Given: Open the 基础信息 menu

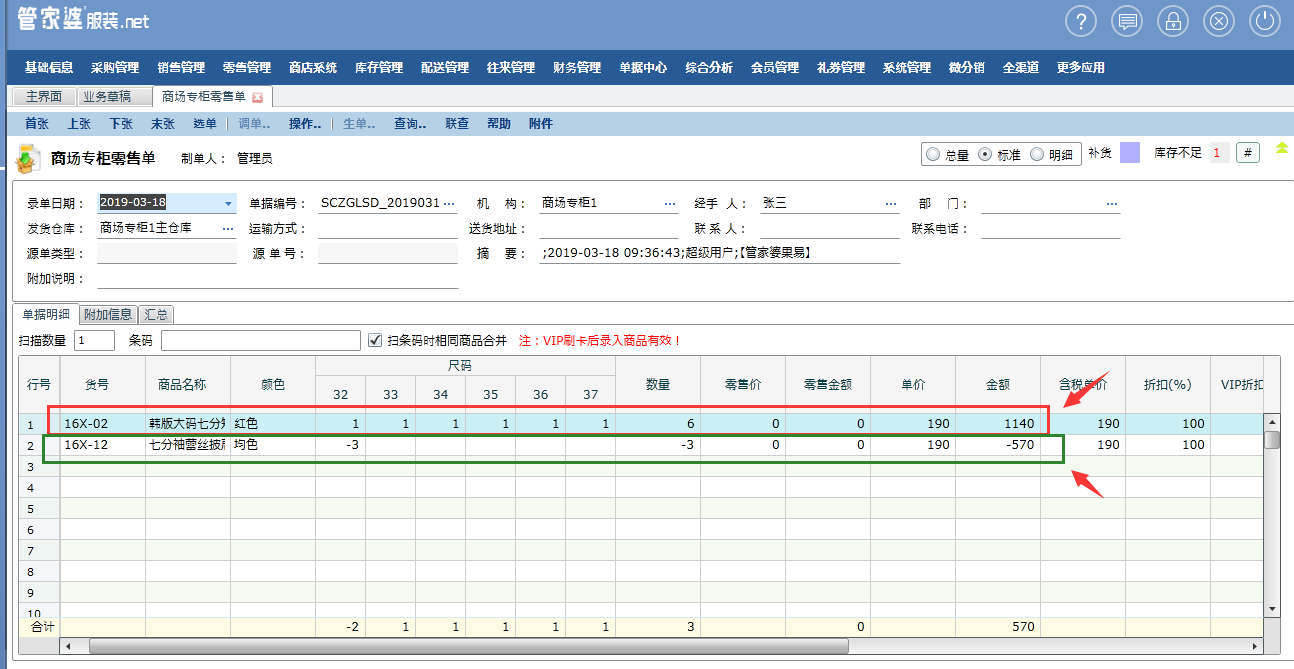Looking at the screenshot, I should [49, 68].
